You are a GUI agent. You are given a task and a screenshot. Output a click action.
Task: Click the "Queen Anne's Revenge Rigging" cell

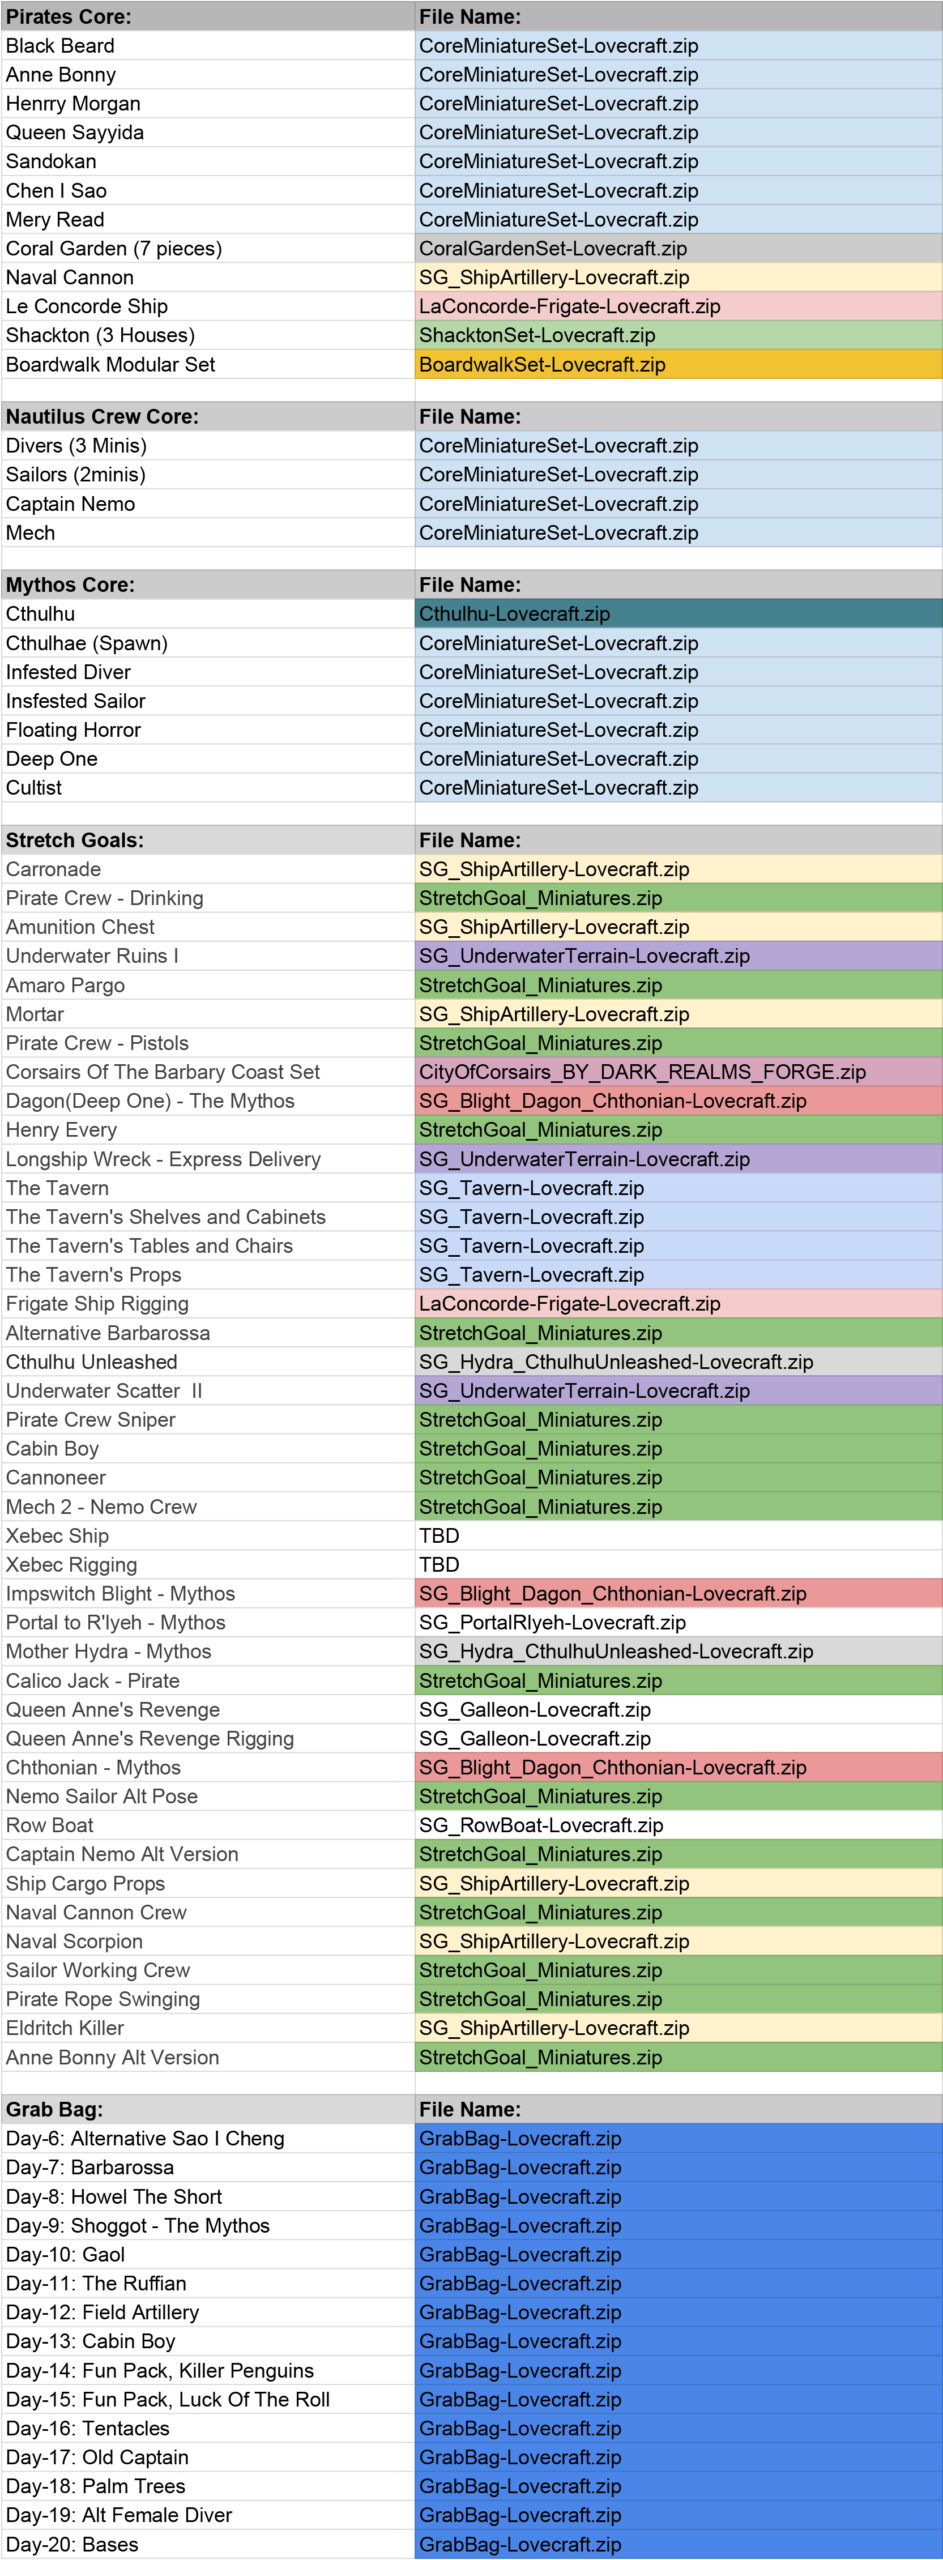pos(208,1739)
